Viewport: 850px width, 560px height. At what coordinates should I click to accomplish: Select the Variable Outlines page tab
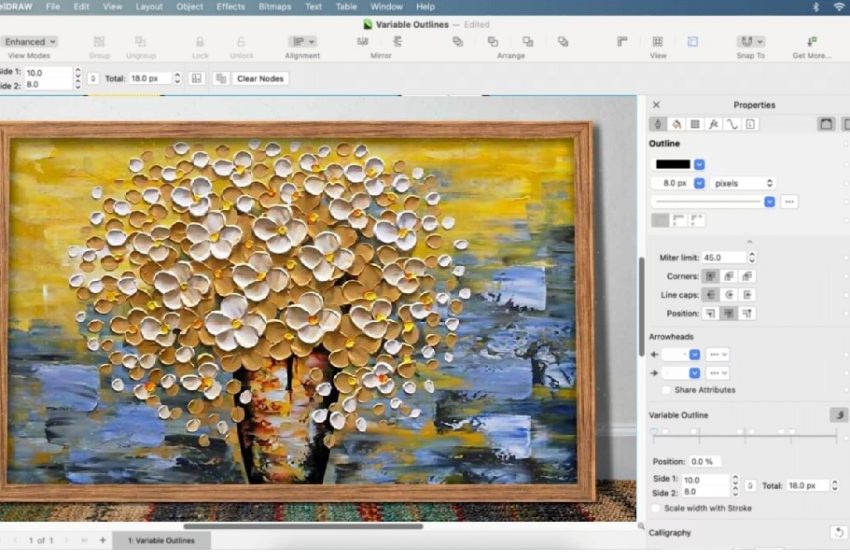coord(162,540)
